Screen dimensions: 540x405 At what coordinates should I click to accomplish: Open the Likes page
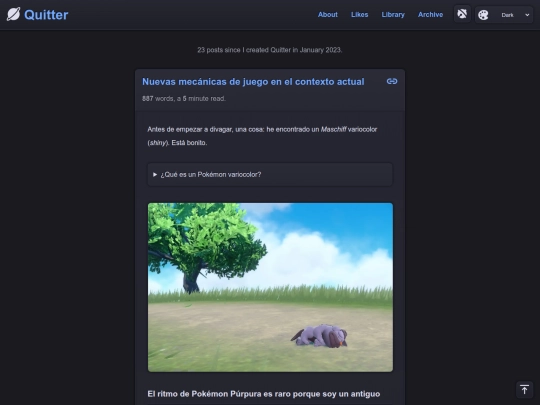[x=360, y=14]
